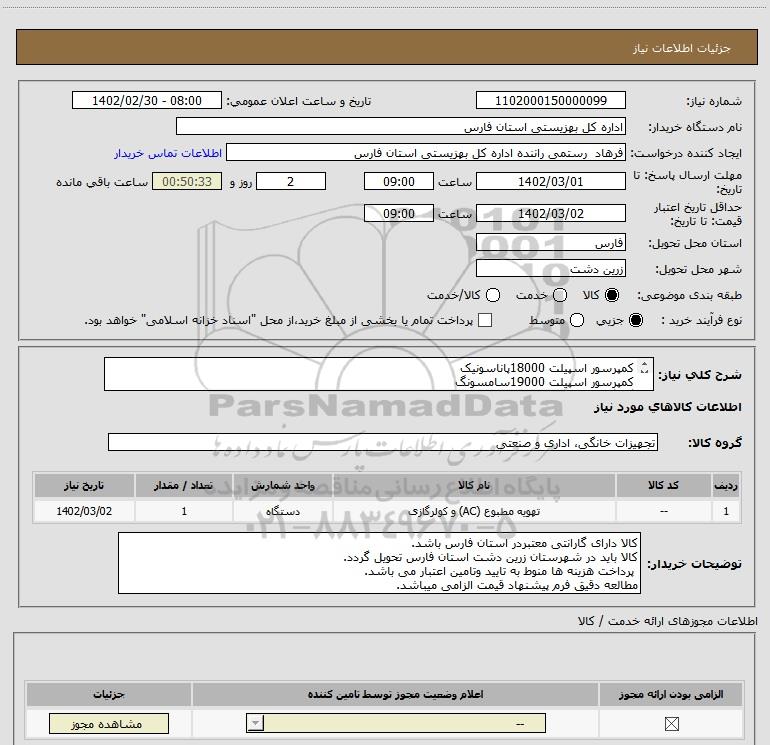770x745 pixels.
Task: Click the اعلام وضعیت مجوز header
Action: coord(395,694)
